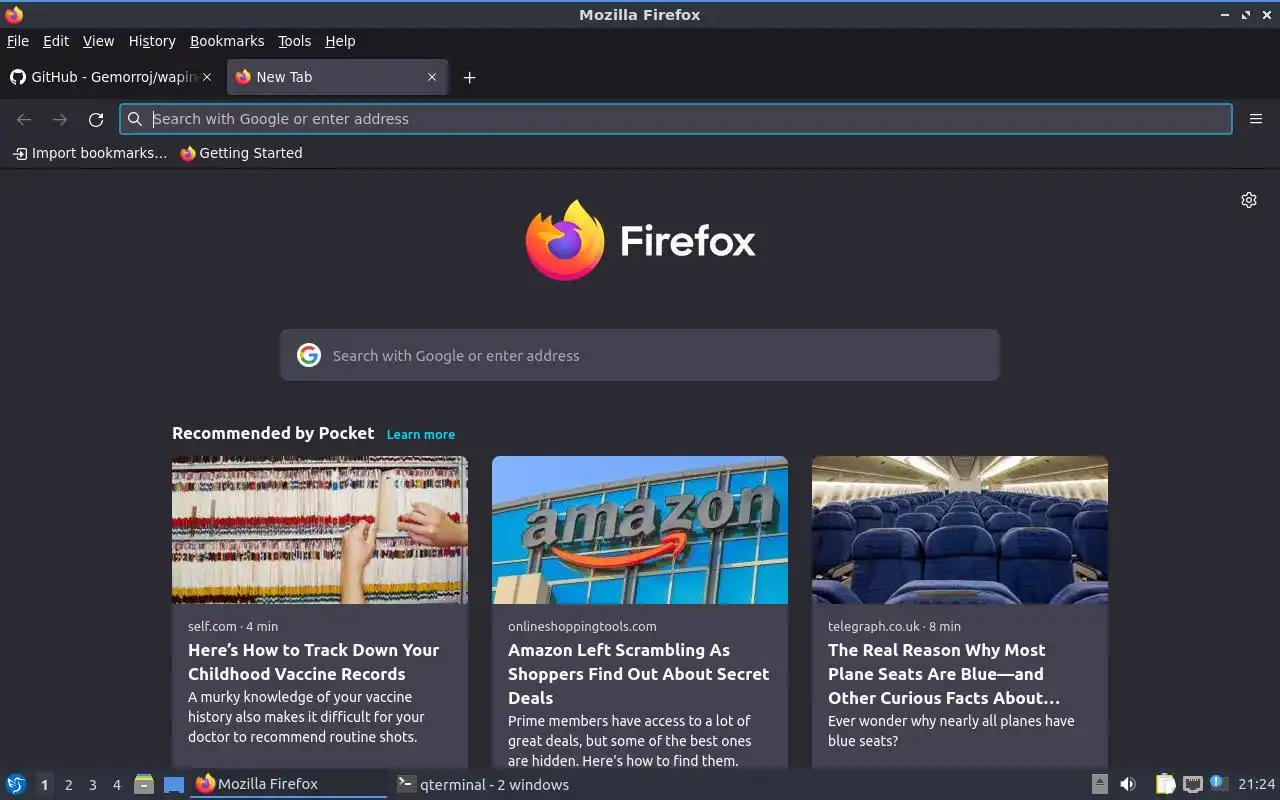Click "onlineshoppingtools.com" source text
The height and width of the screenshot is (800, 1280).
click(582, 626)
